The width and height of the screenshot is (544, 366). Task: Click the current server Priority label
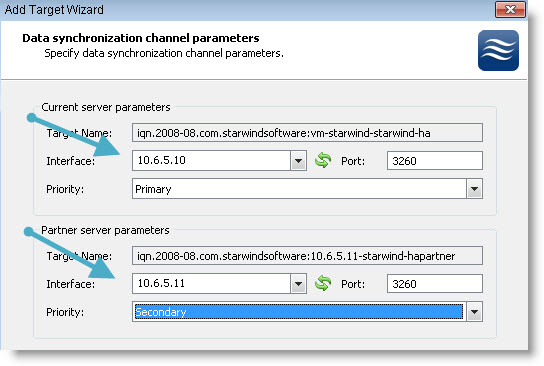pos(65,189)
